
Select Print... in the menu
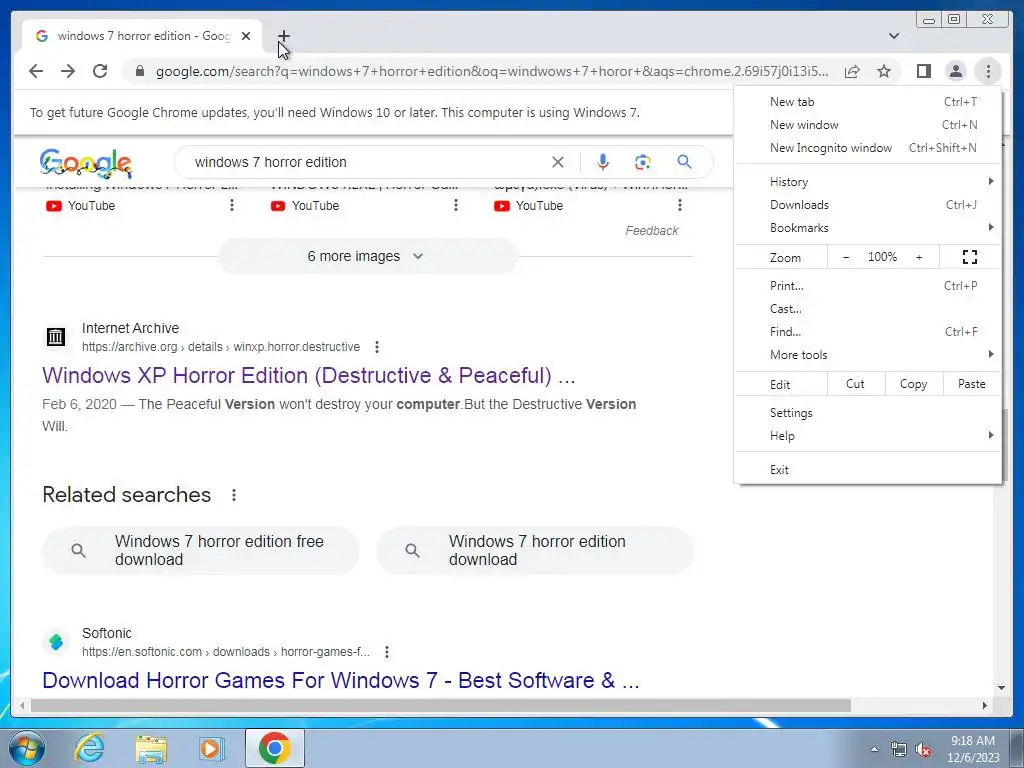click(869, 285)
